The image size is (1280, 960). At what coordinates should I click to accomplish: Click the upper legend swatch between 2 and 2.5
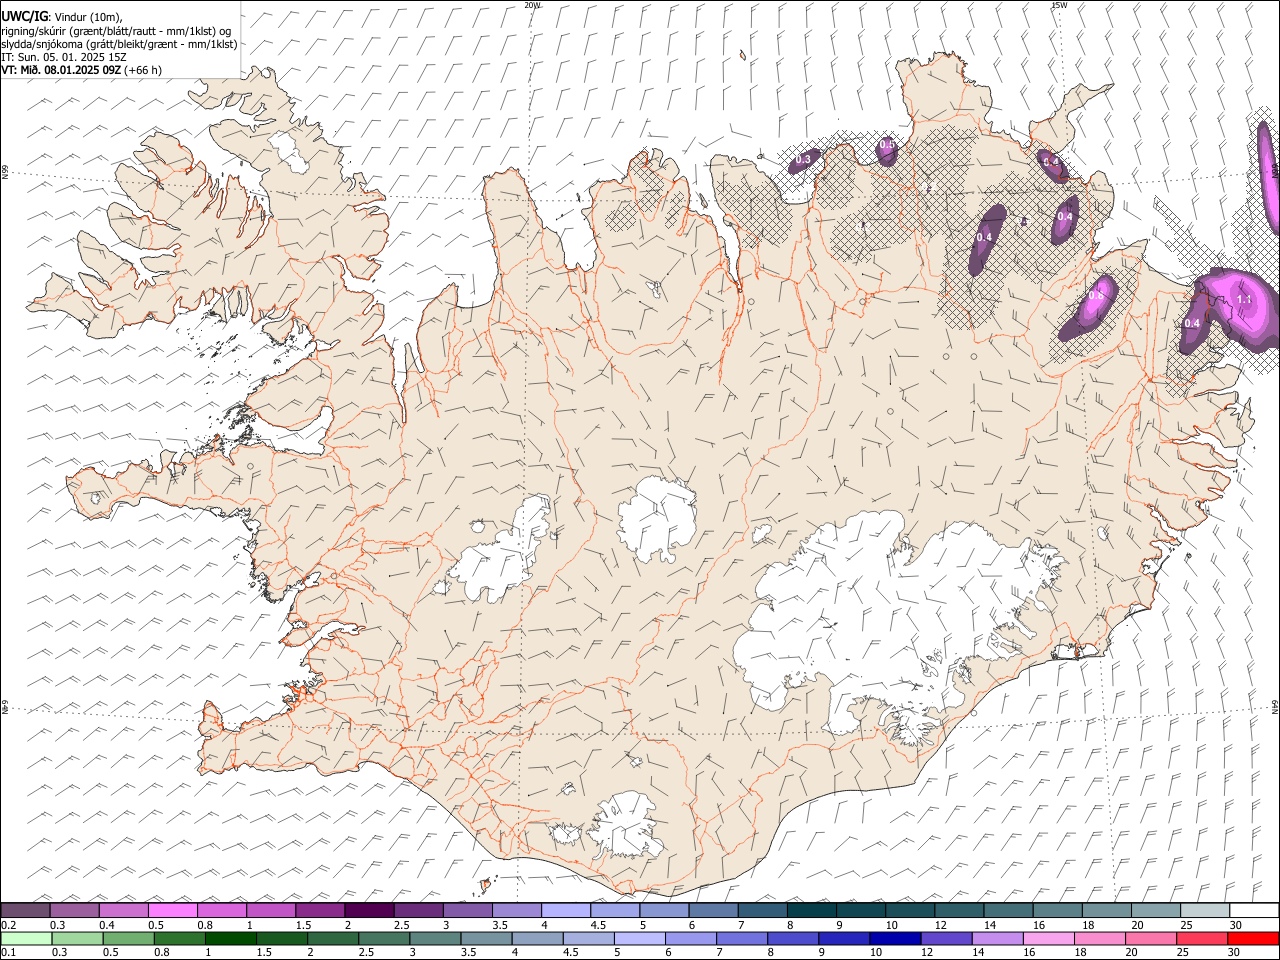coord(369,910)
